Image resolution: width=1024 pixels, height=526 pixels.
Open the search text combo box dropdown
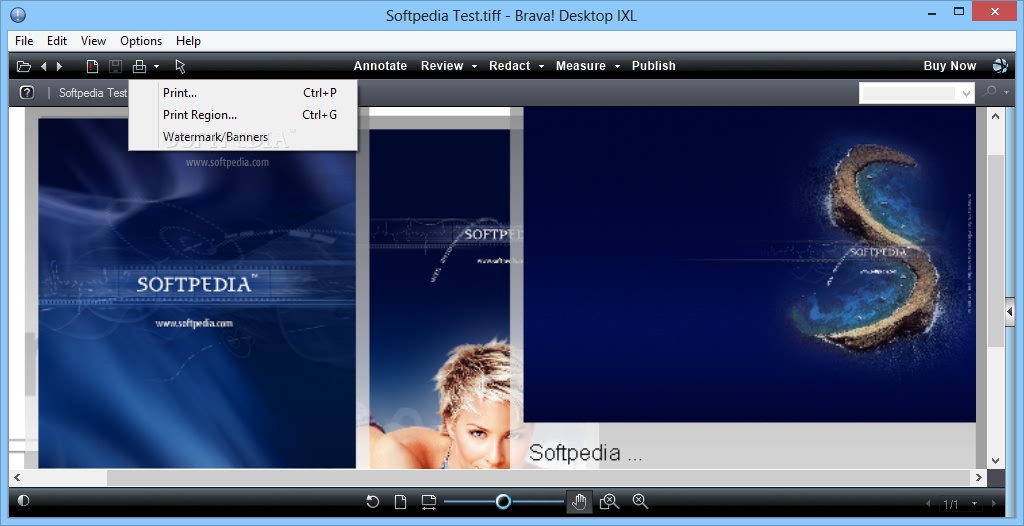click(x=967, y=93)
